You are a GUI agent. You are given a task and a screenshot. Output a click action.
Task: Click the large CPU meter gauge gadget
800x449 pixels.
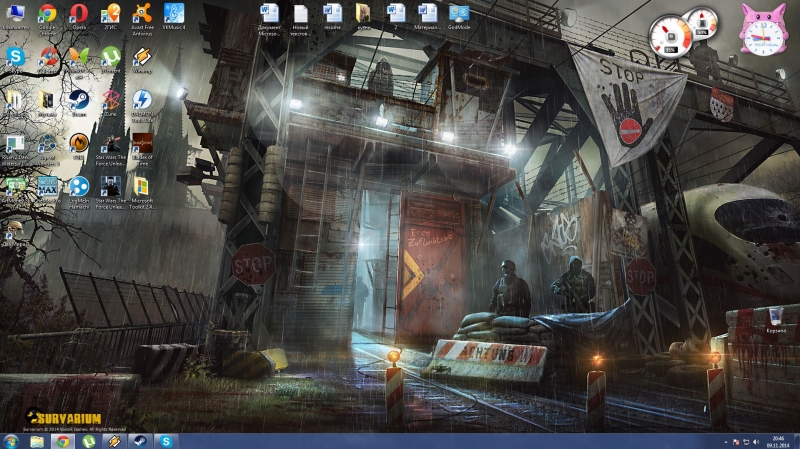coord(670,37)
